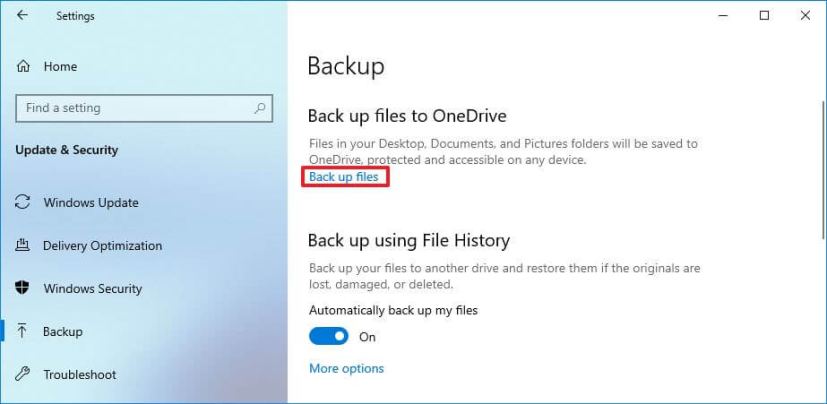Viewport: 827px width, 404px height.
Task: Click the Windows Security shield icon
Action: coord(23,288)
